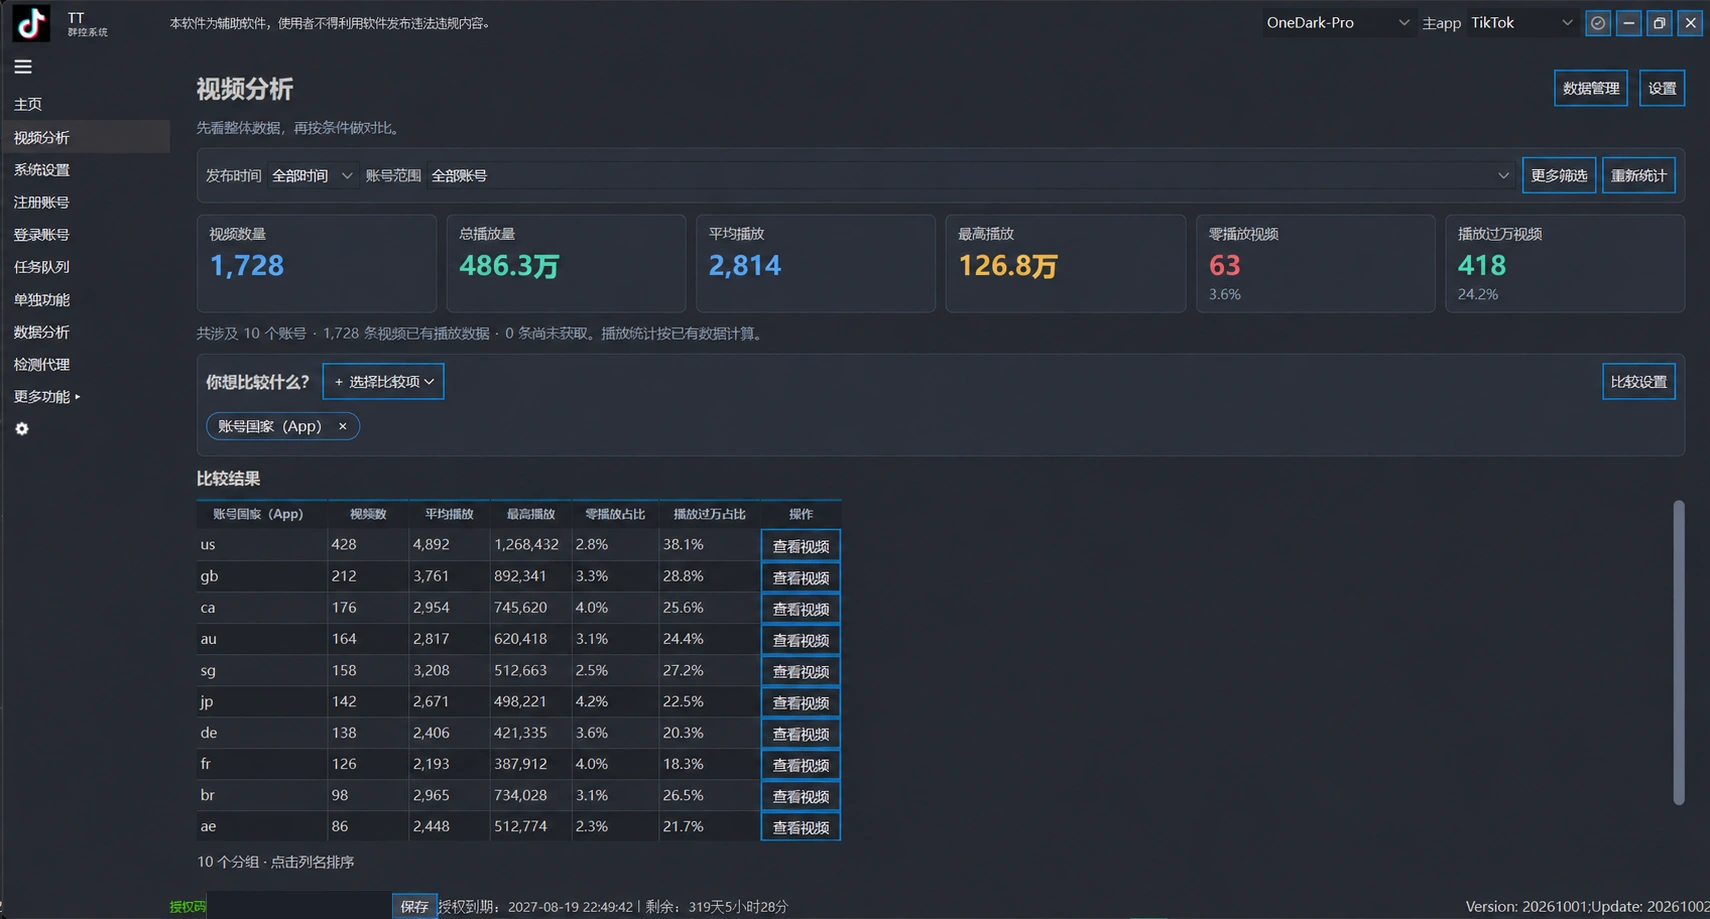Open 注册账号 in sidebar
This screenshot has width=1710, height=919.
(x=42, y=202)
